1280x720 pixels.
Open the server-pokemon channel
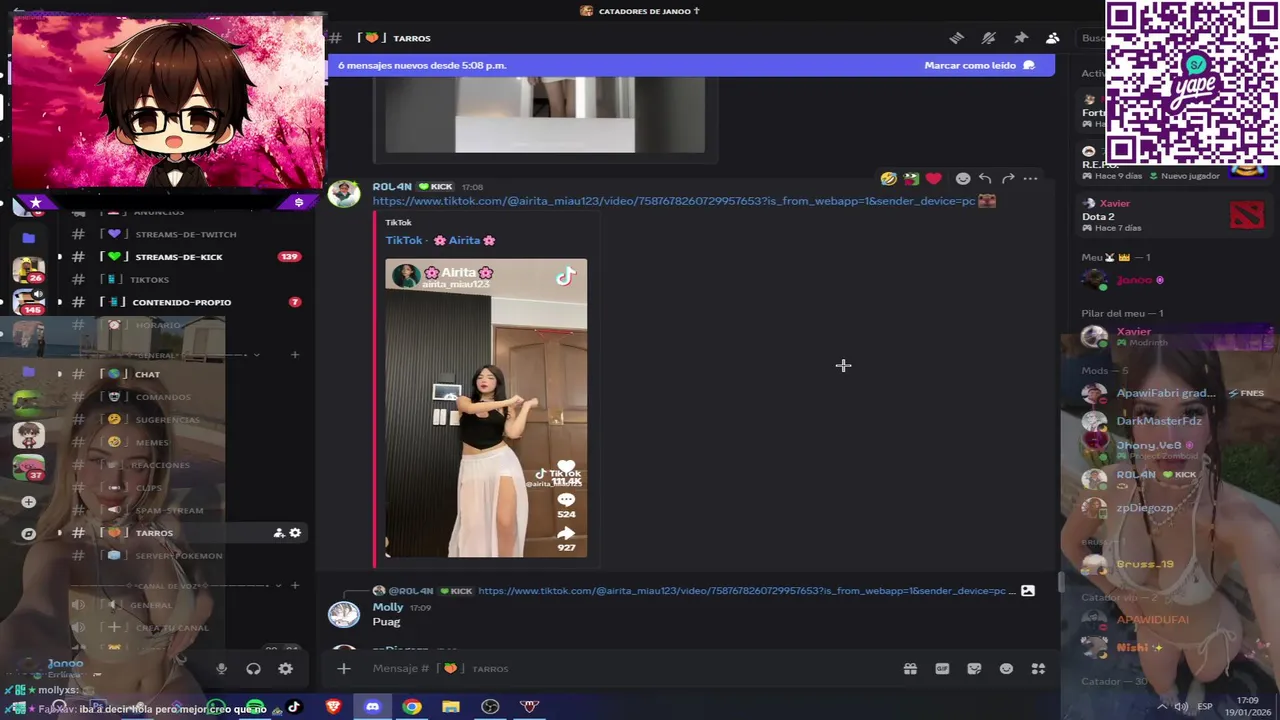[x=185, y=556]
